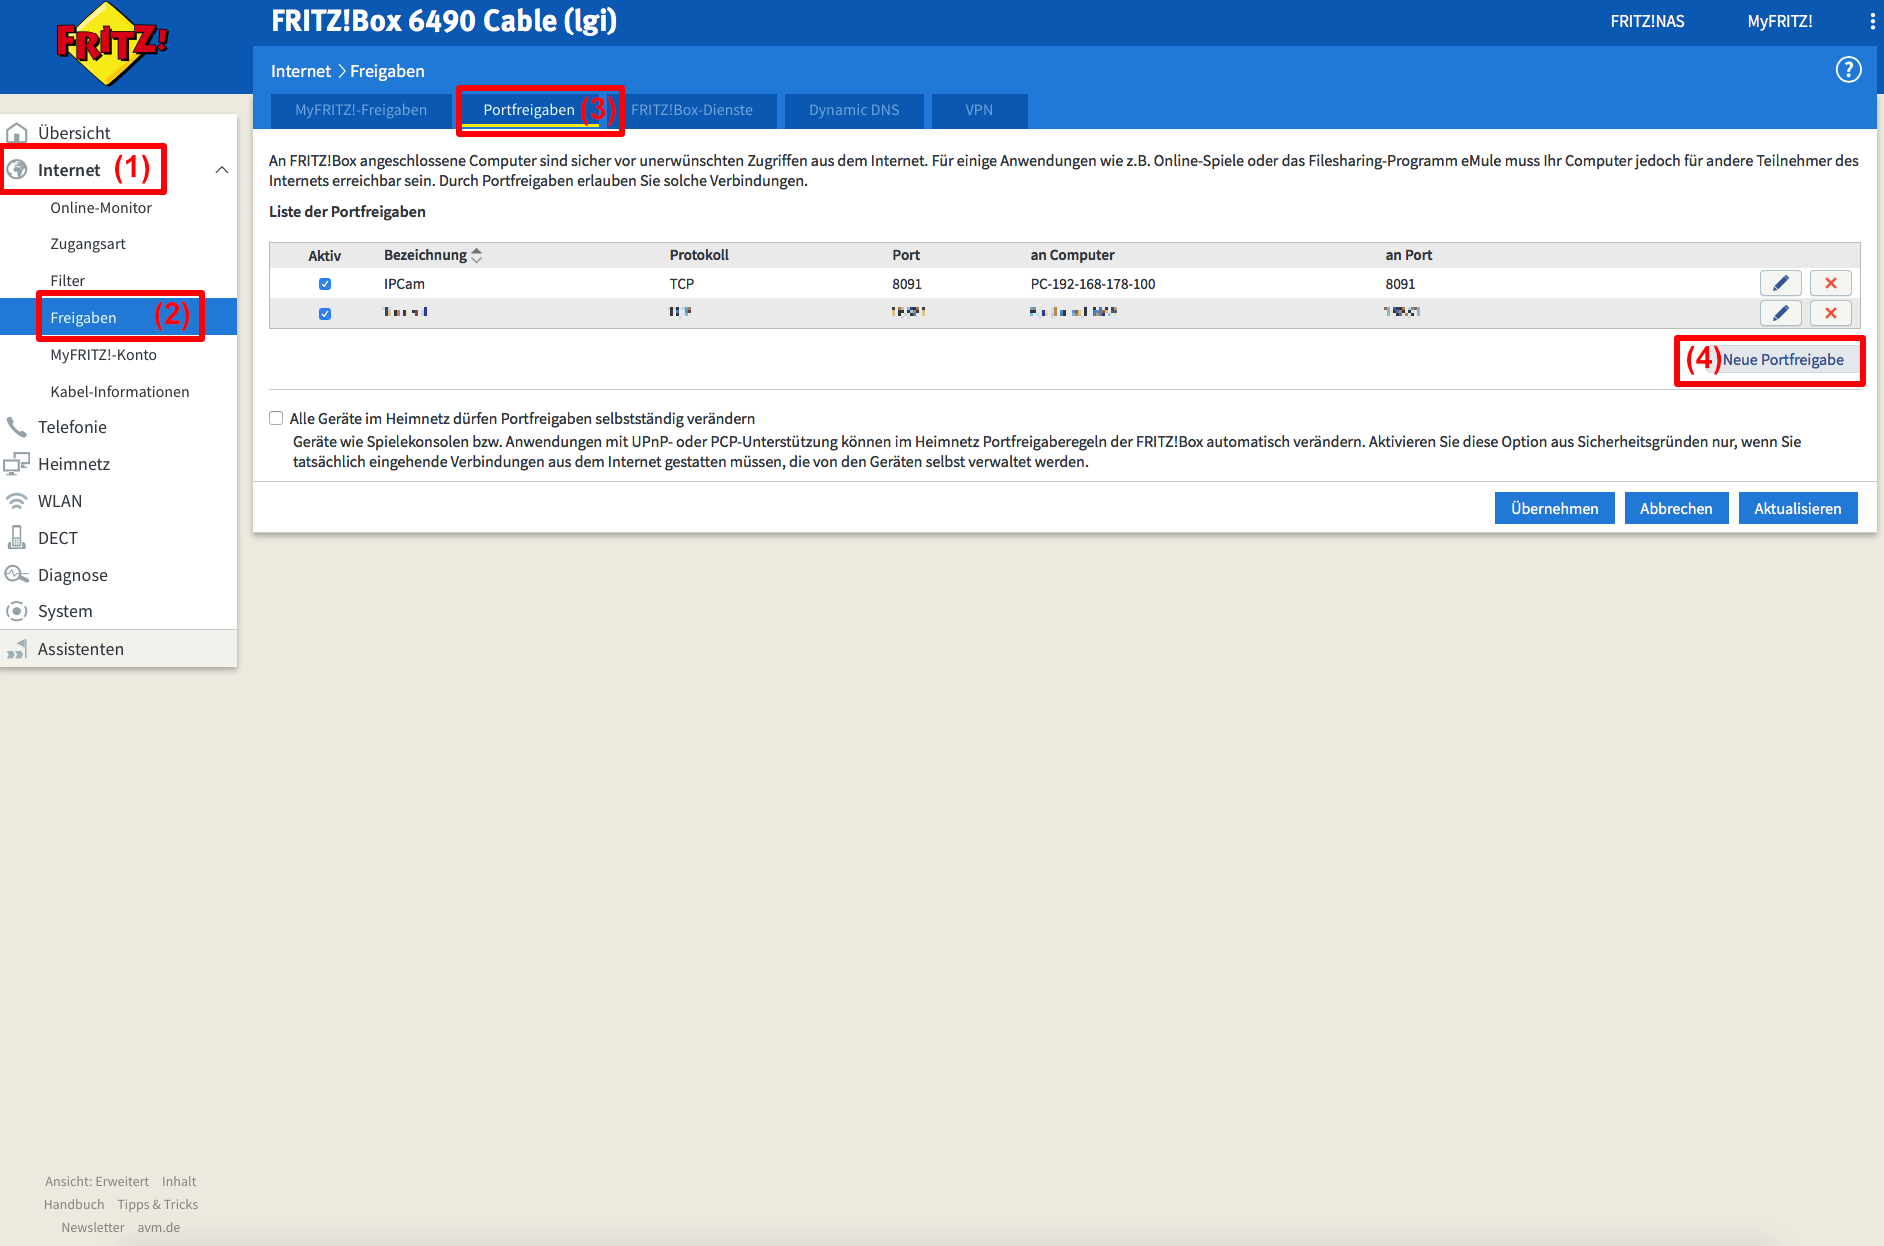The image size is (1884, 1246).
Task: Click the Protokoll column header
Action: coord(699,255)
